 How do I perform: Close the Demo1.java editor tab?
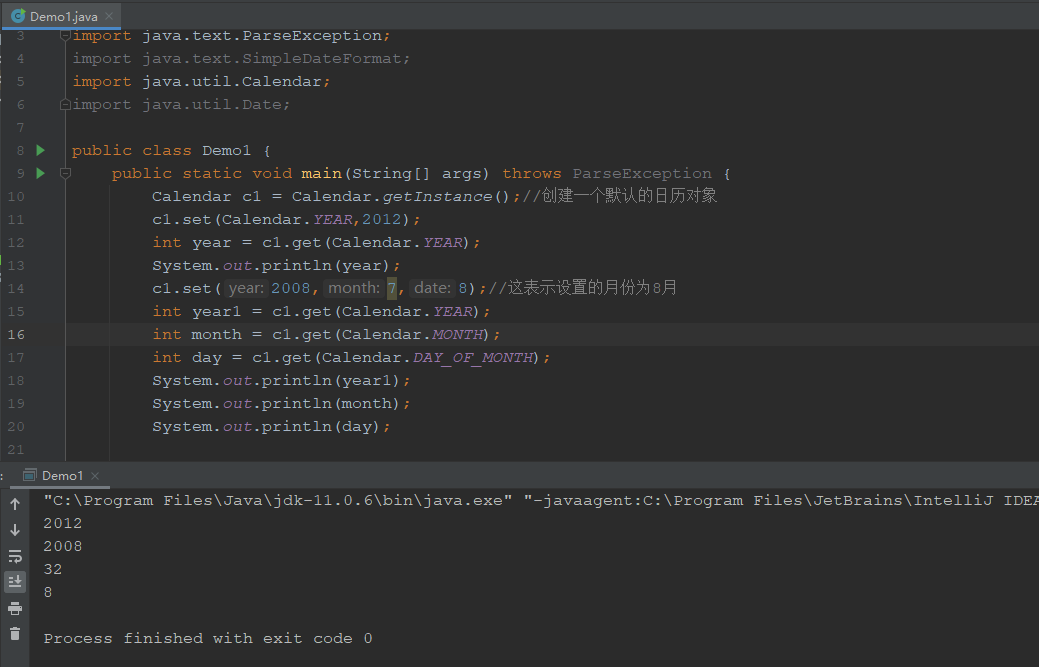tap(110, 16)
